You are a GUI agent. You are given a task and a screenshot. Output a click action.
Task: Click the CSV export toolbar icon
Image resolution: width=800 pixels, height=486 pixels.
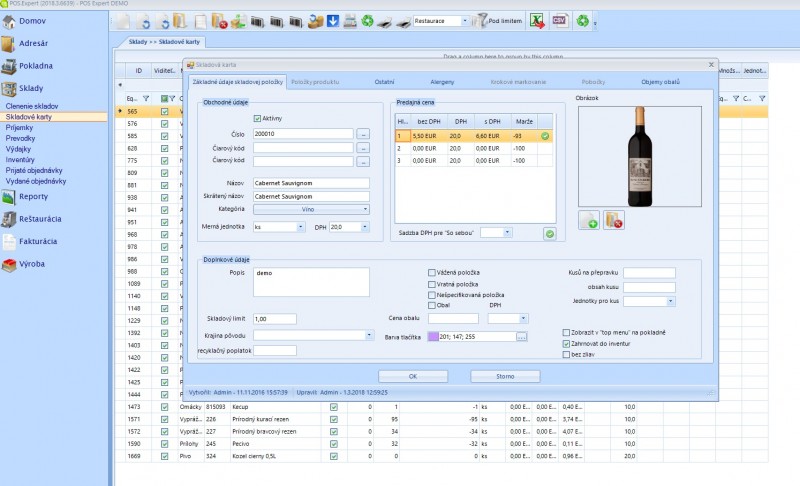(x=559, y=20)
